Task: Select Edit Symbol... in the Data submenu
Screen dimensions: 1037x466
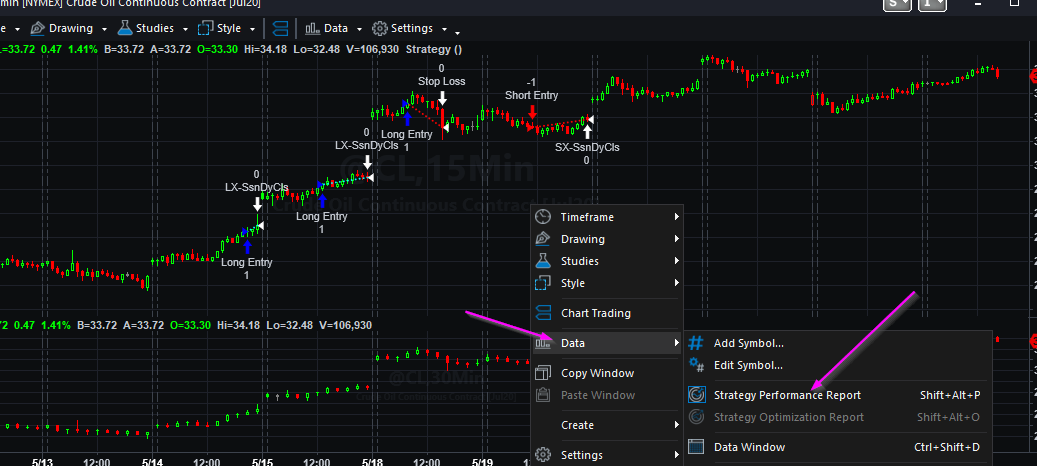Action: [x=748, y=365]
